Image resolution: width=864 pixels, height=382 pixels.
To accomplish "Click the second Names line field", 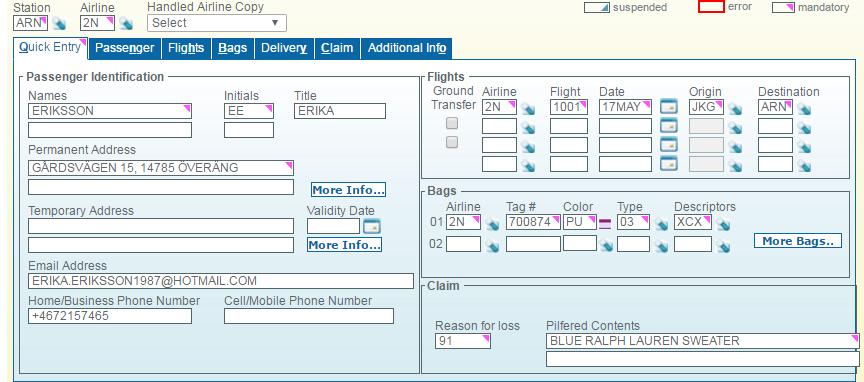I will [110, 130].
